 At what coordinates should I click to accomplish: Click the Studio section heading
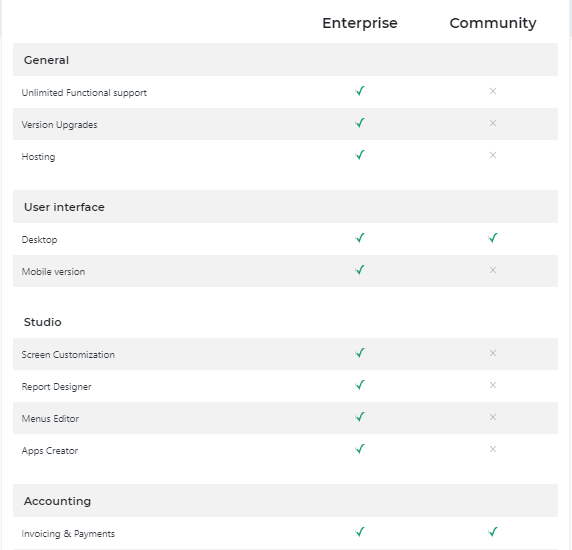(42, 322)
